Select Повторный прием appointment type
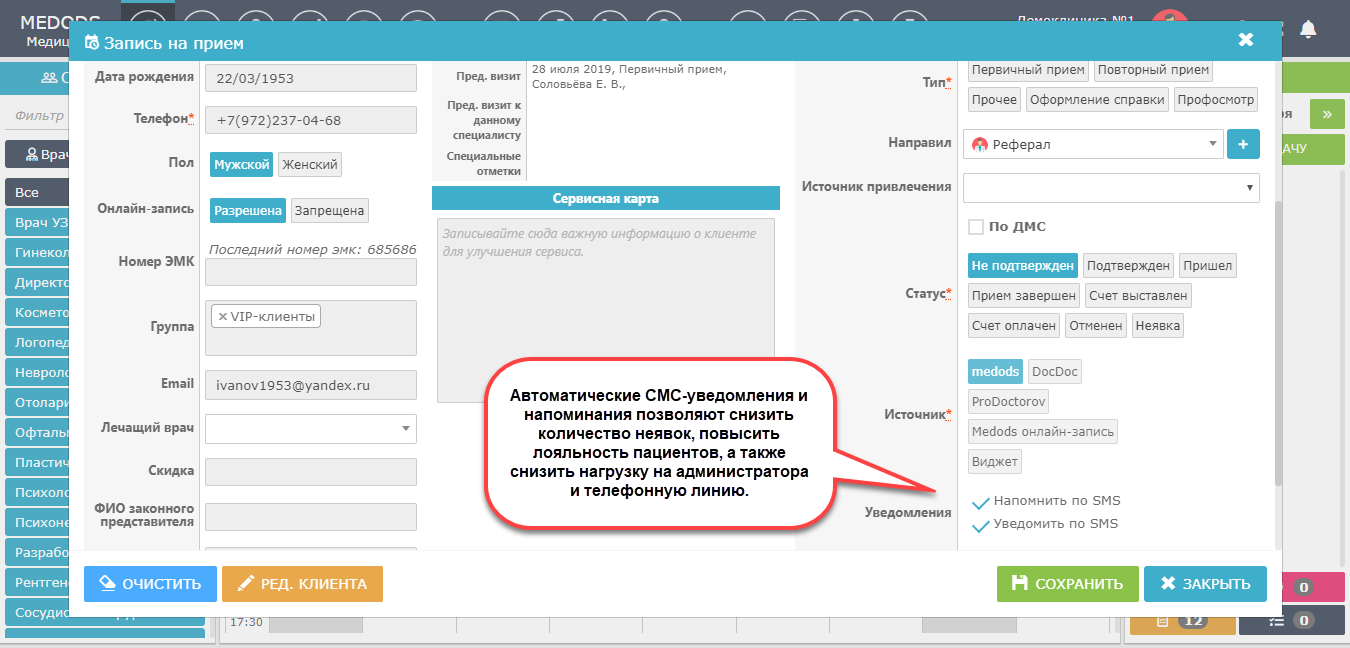This screenshot has height=648, width=1350. [x=1152, y=70]
